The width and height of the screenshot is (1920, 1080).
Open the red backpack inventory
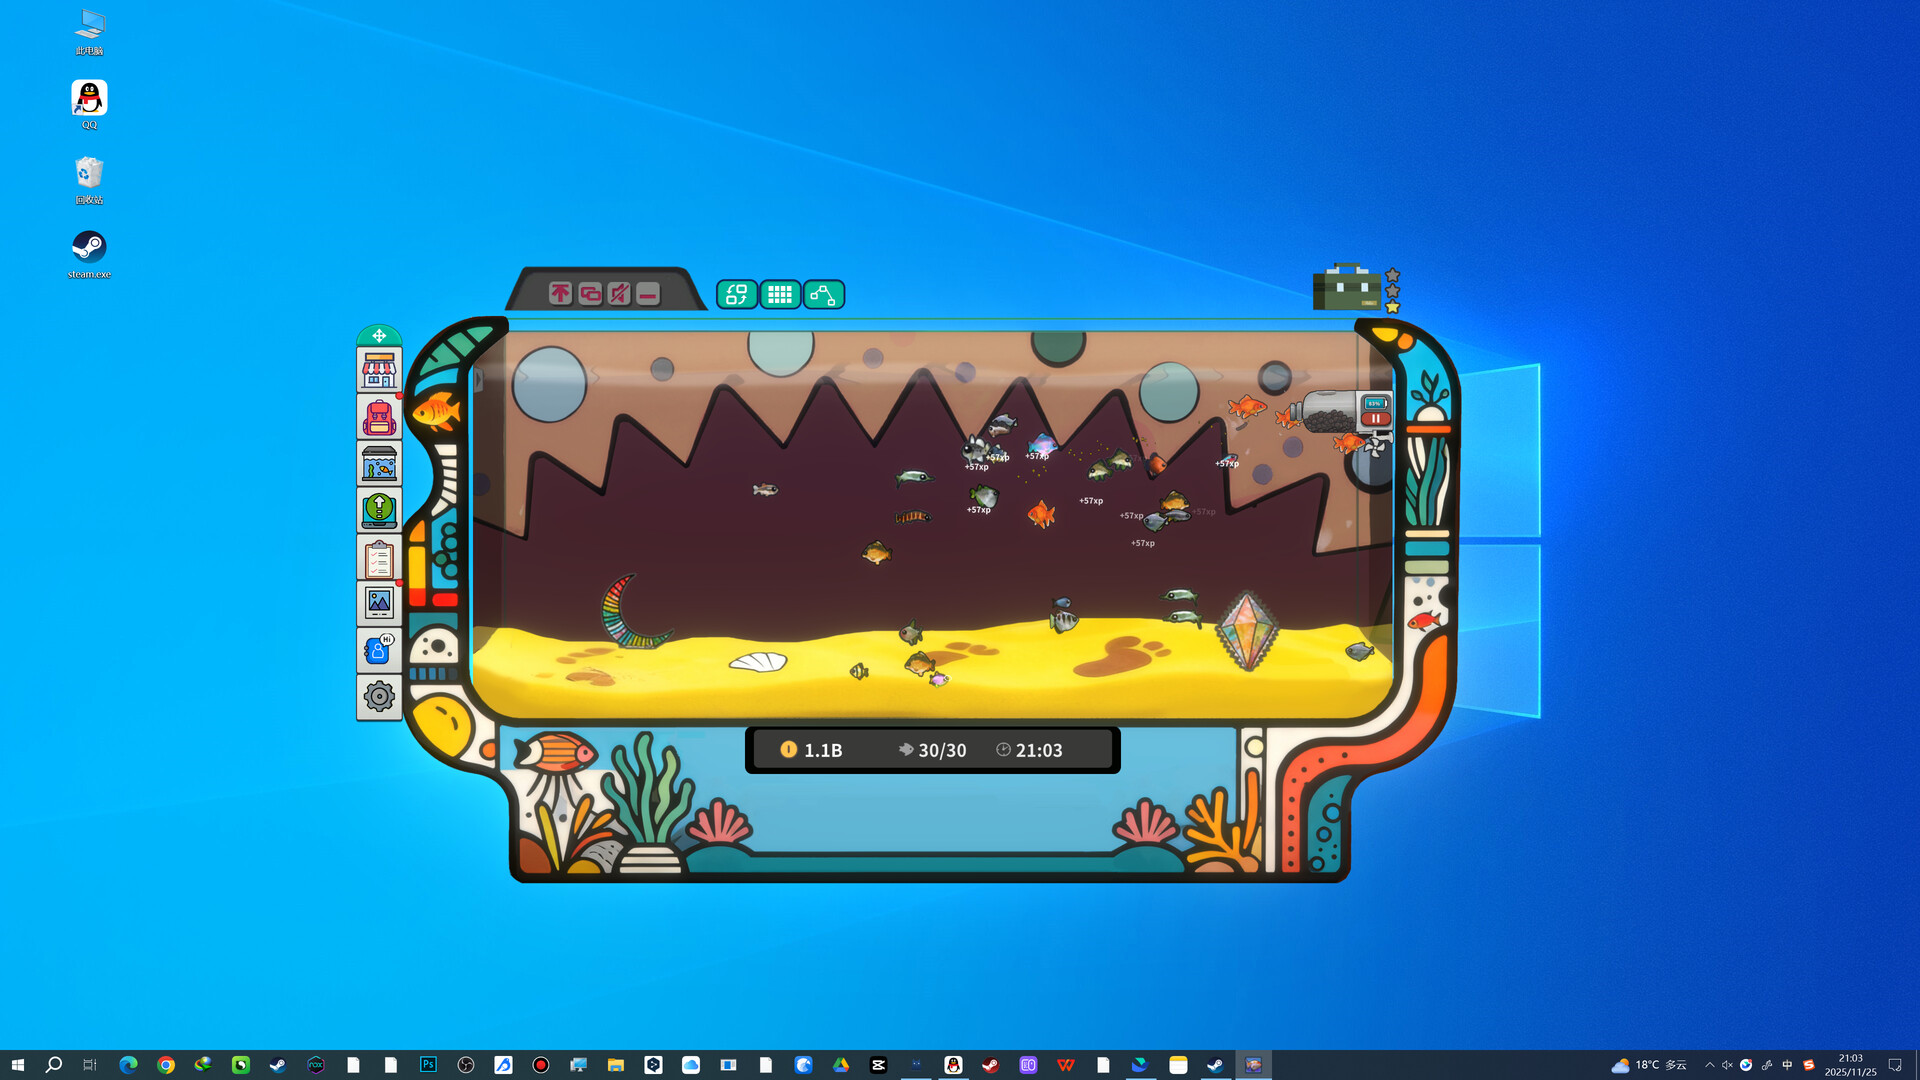379,417
